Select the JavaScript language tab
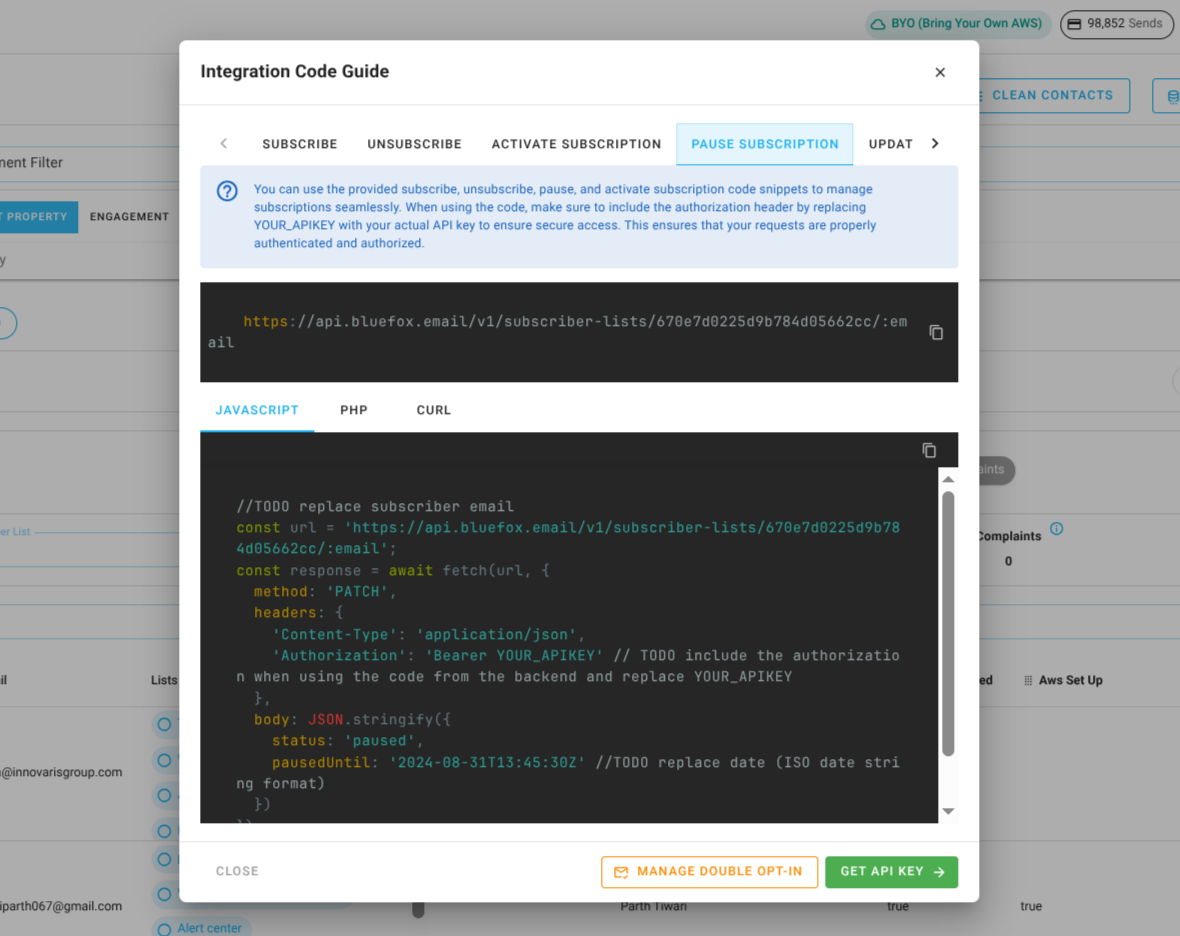 click(257, 410)
